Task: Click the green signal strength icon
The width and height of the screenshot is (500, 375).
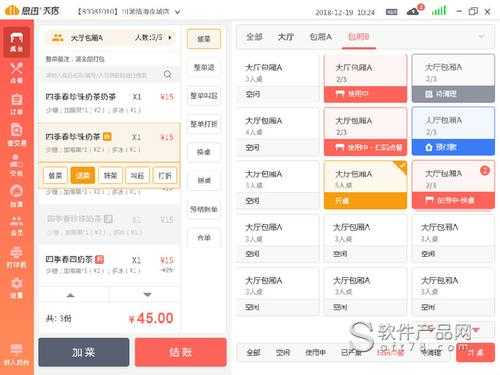Action: [439, 11]
